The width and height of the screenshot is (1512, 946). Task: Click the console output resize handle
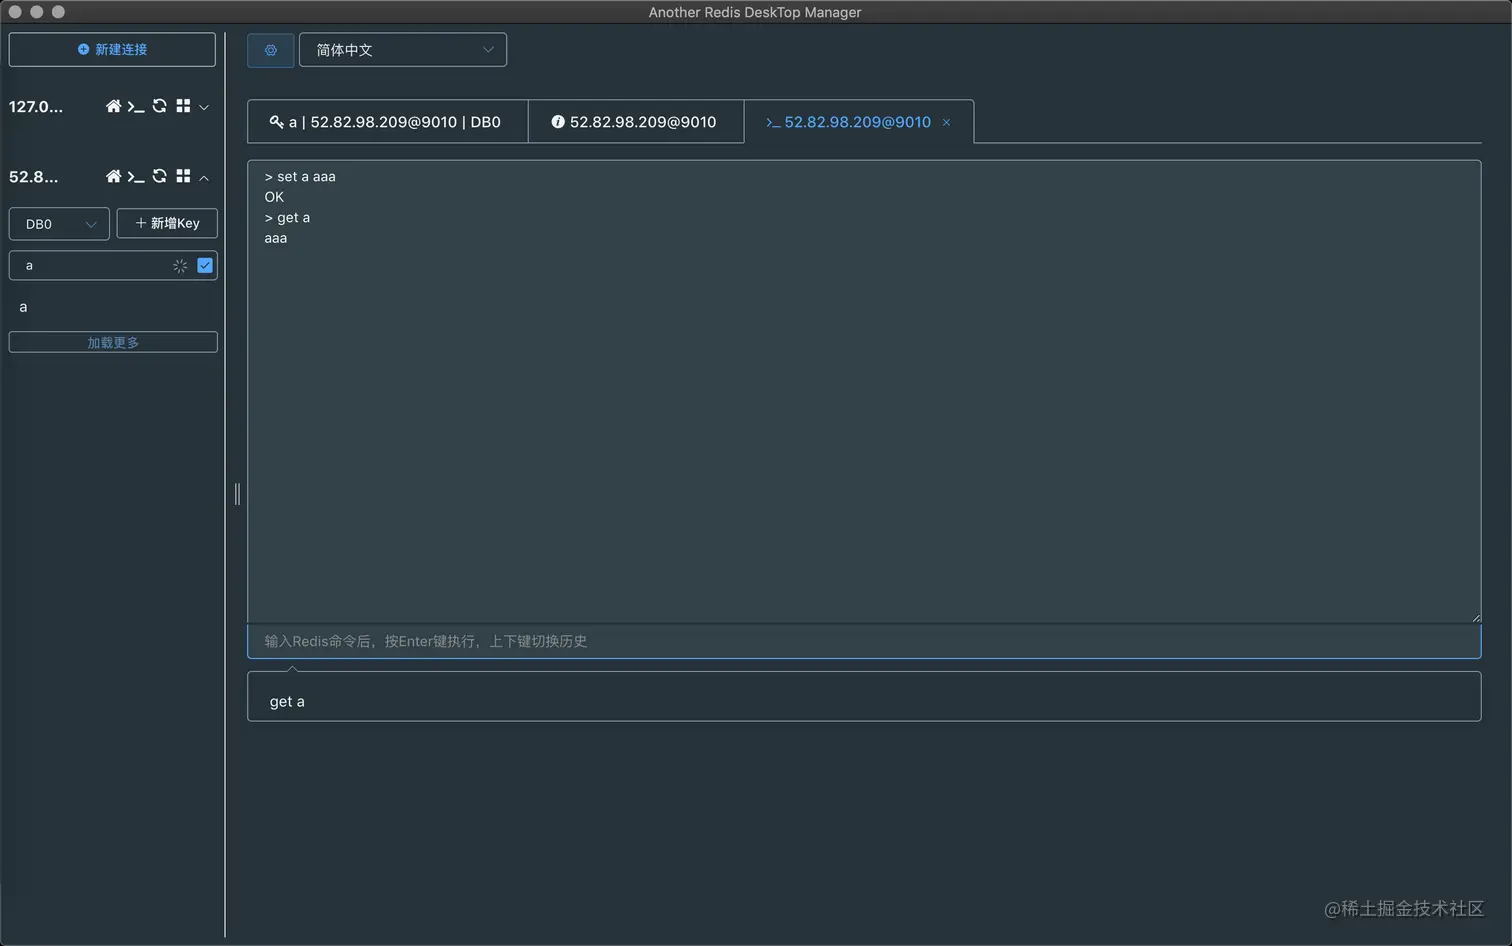[1475, 617]
